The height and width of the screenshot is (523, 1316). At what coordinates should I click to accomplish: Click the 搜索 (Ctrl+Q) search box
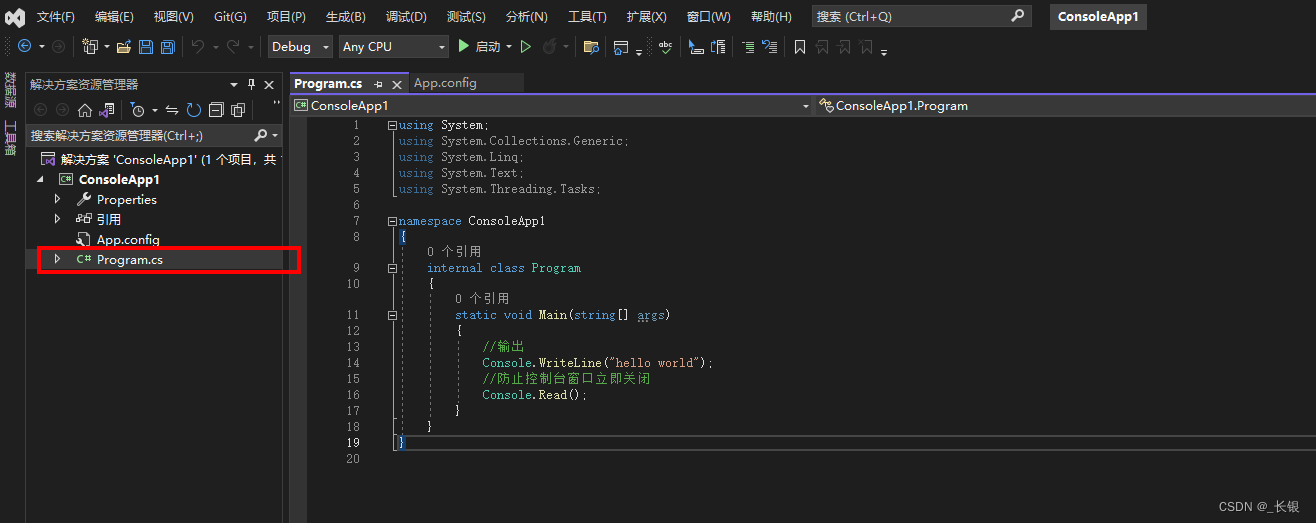[920, 16]
